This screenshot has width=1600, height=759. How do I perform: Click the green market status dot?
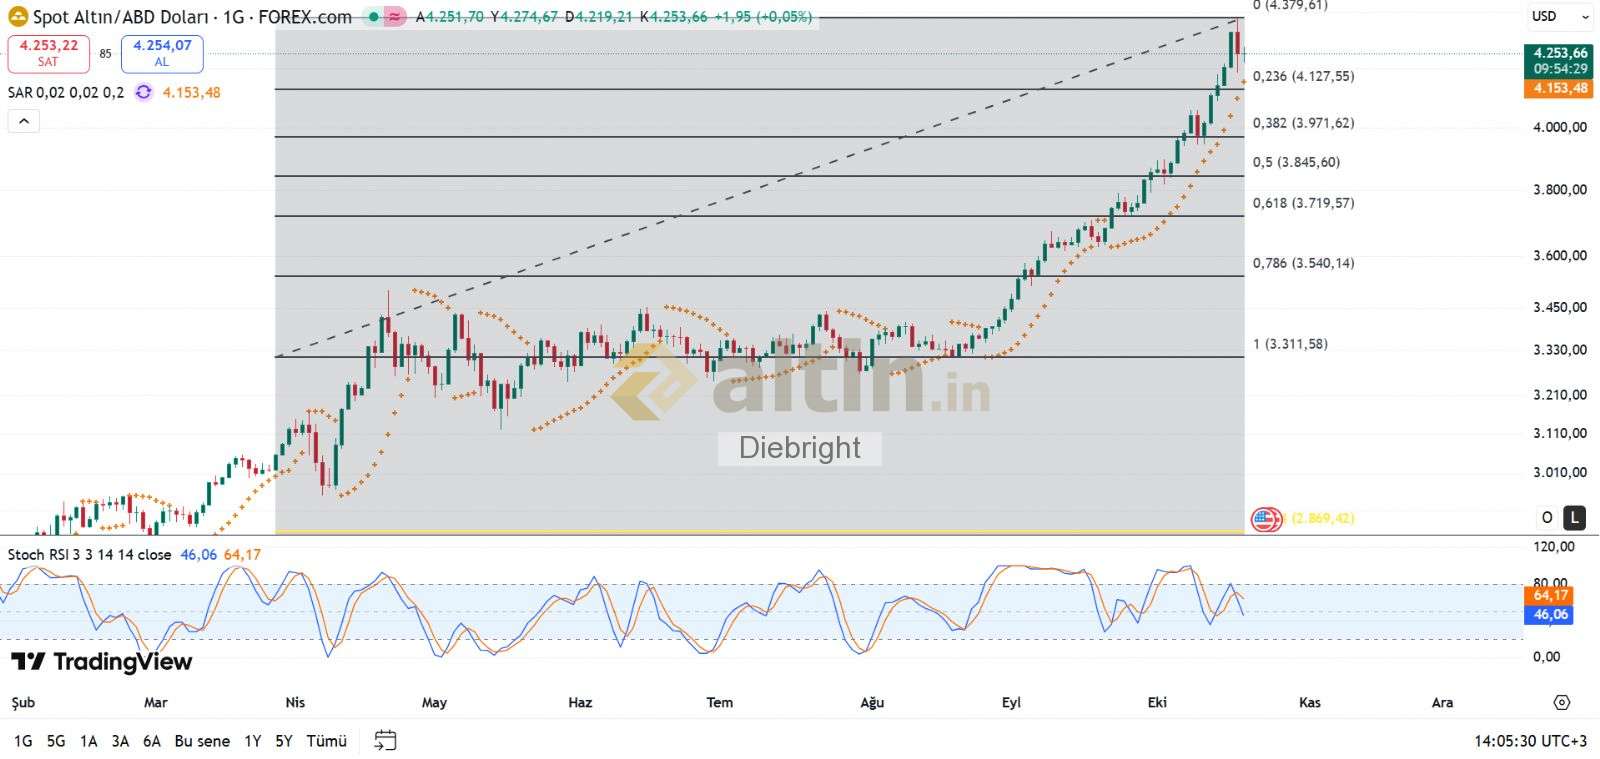pyautogui.click(x=373, y=17)
